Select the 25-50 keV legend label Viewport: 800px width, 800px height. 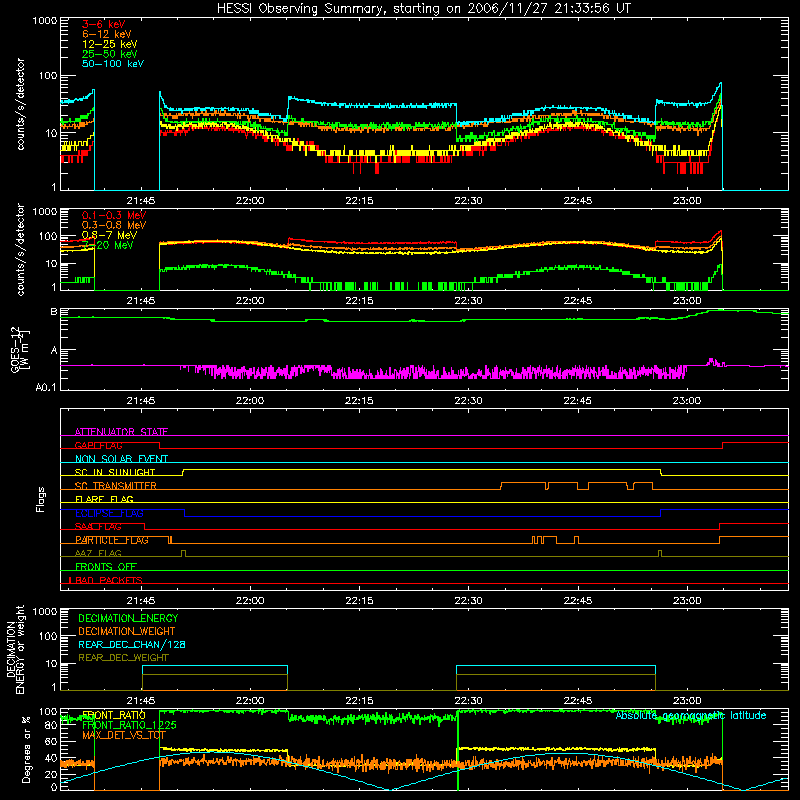110,54
